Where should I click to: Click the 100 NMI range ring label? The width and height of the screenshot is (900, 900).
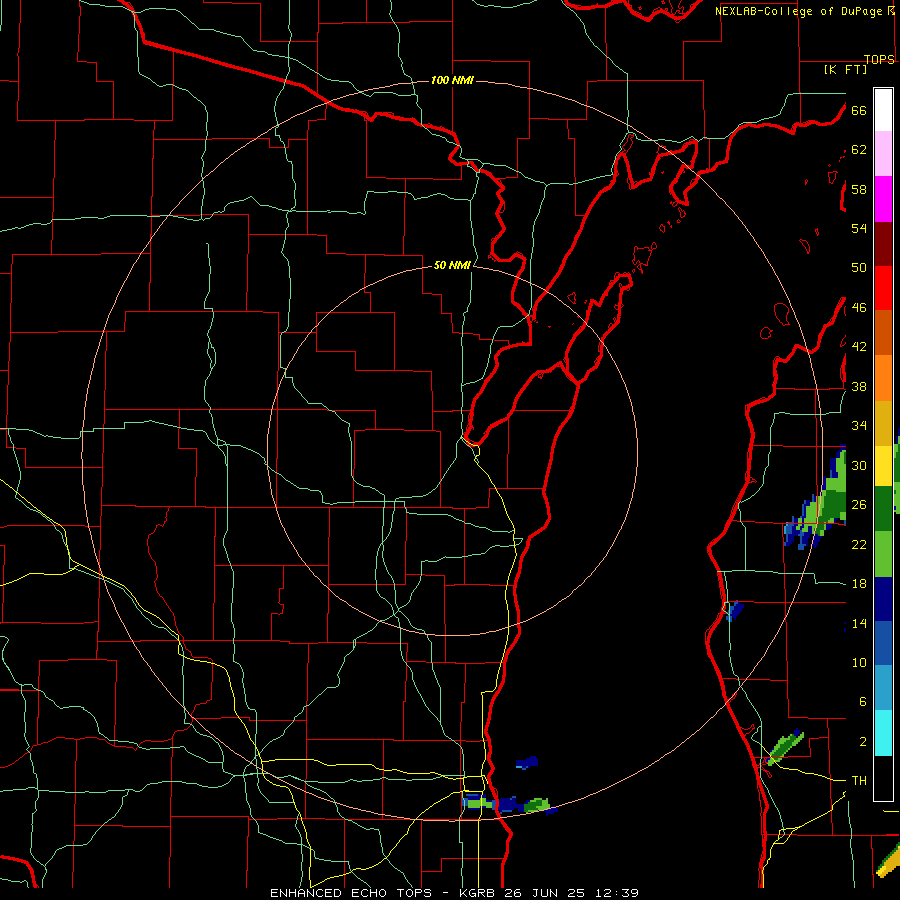452,80
